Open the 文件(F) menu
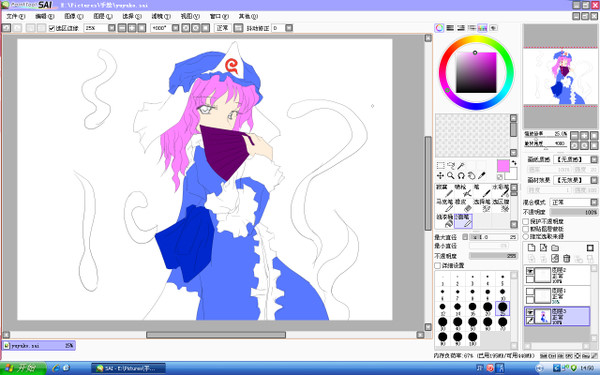This screenshot has height=375, width=600. tap(16, 16)
